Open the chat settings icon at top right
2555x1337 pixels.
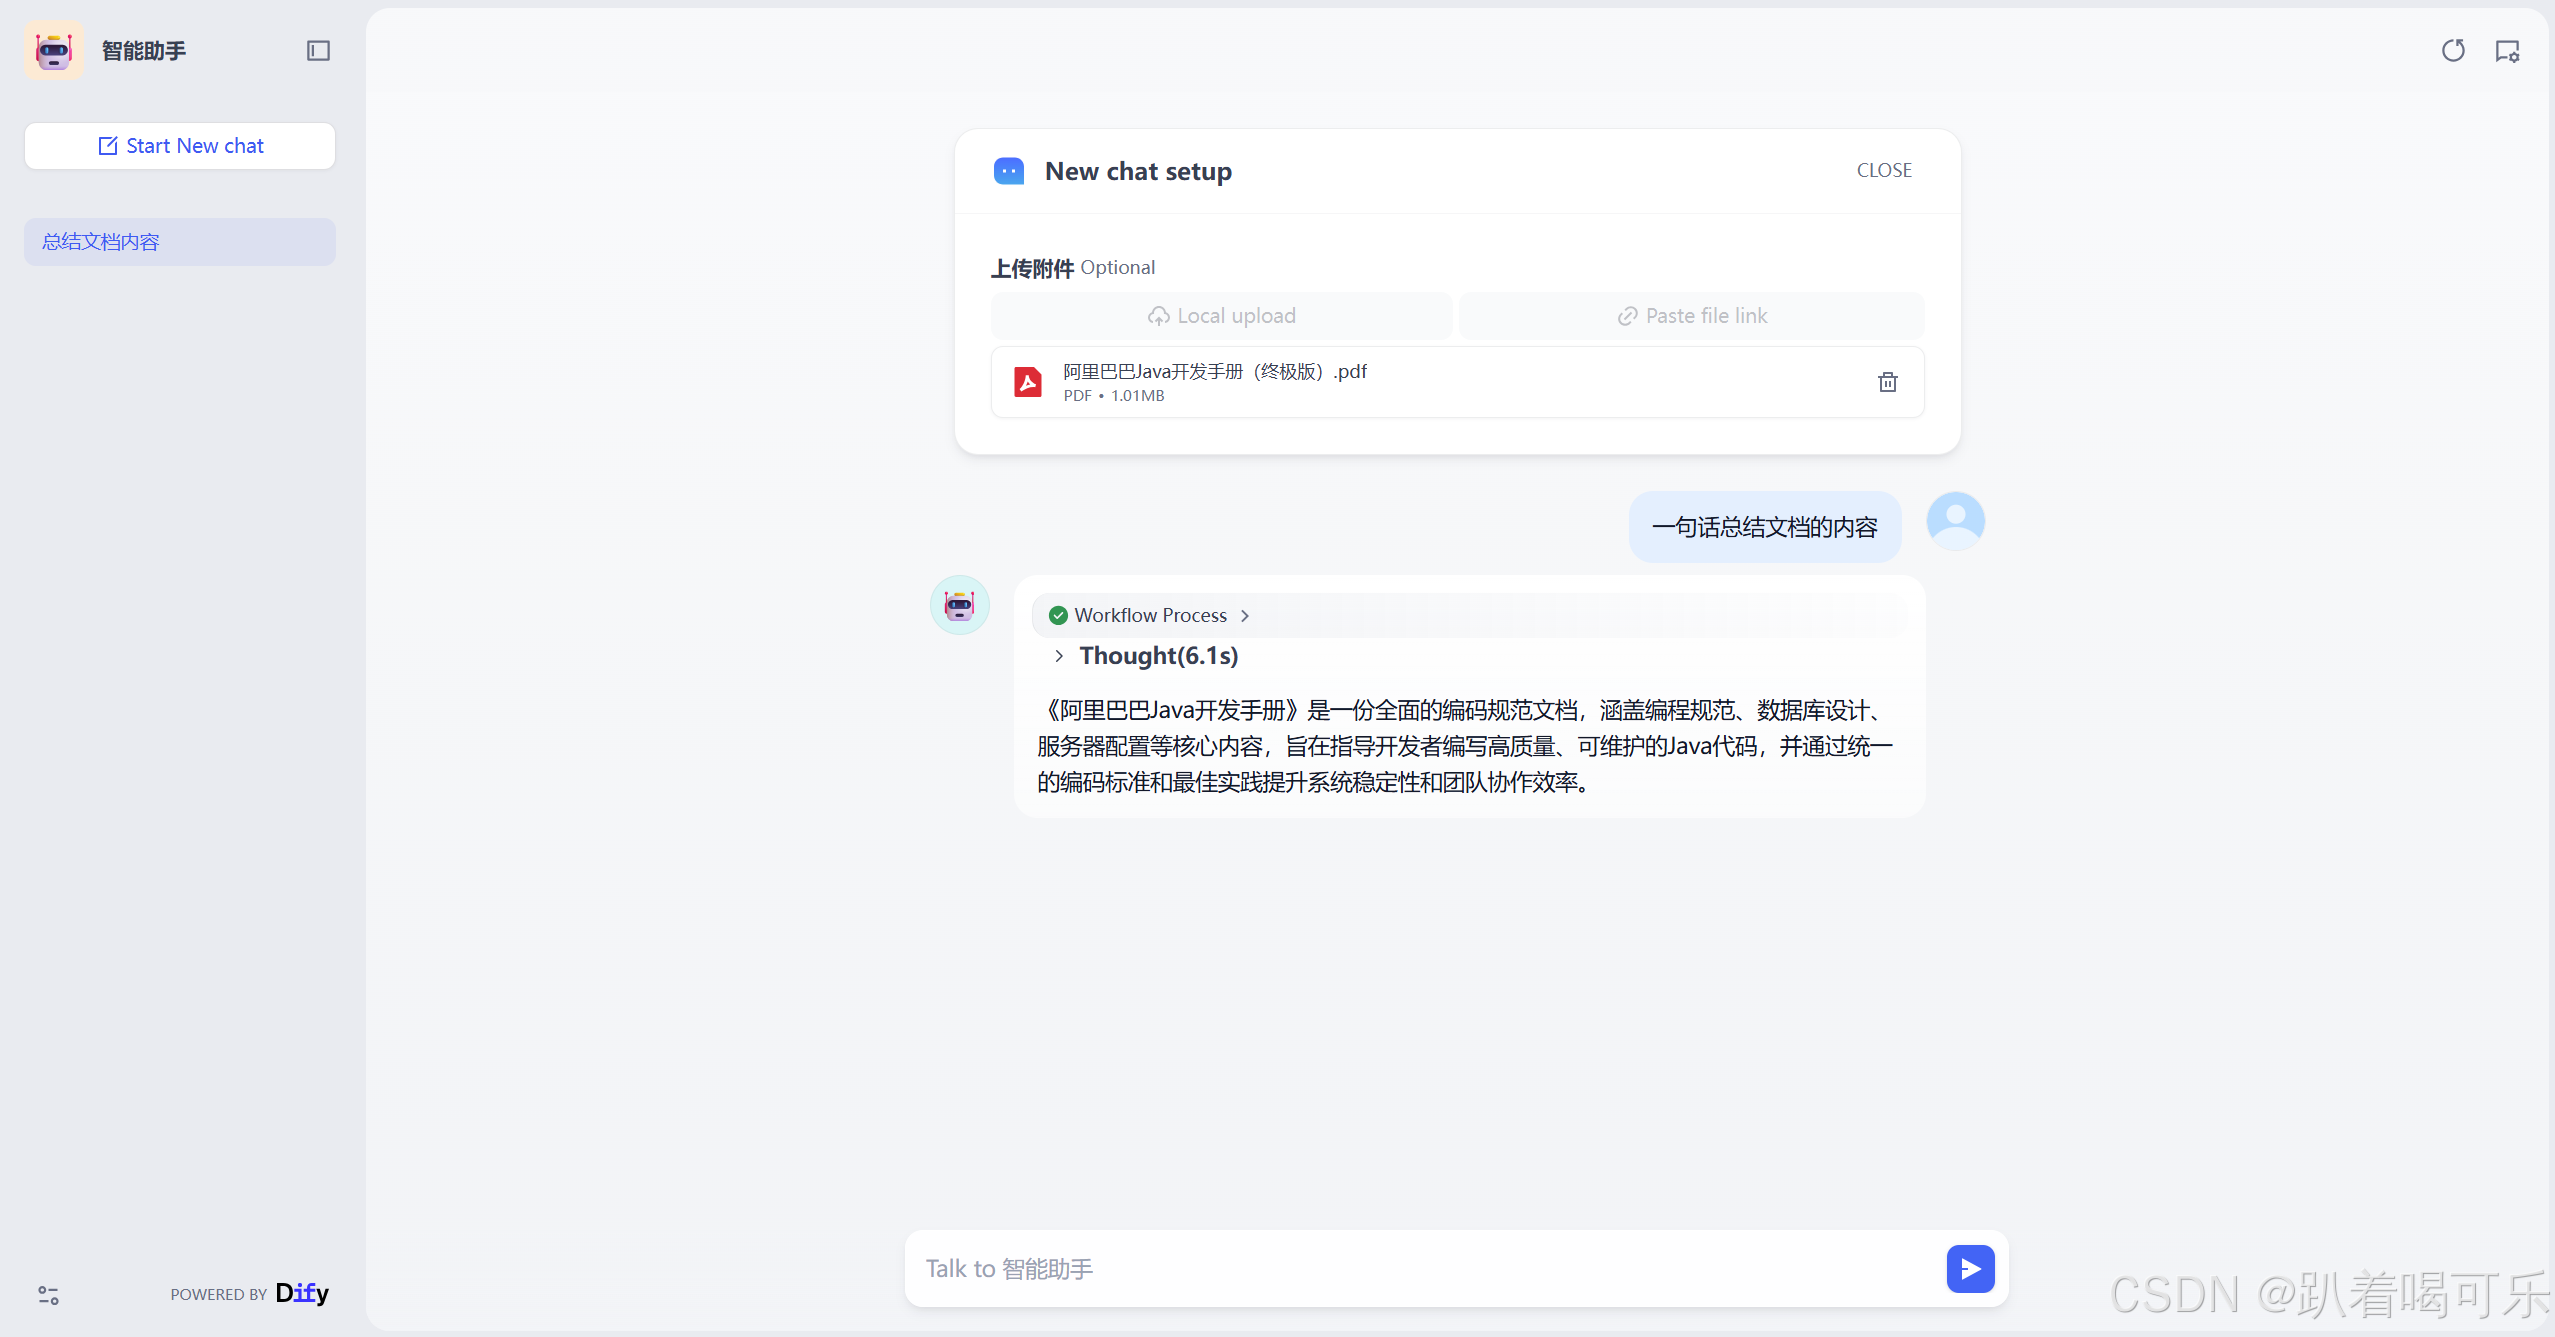pyautogui.click(x=2507, y=51)
